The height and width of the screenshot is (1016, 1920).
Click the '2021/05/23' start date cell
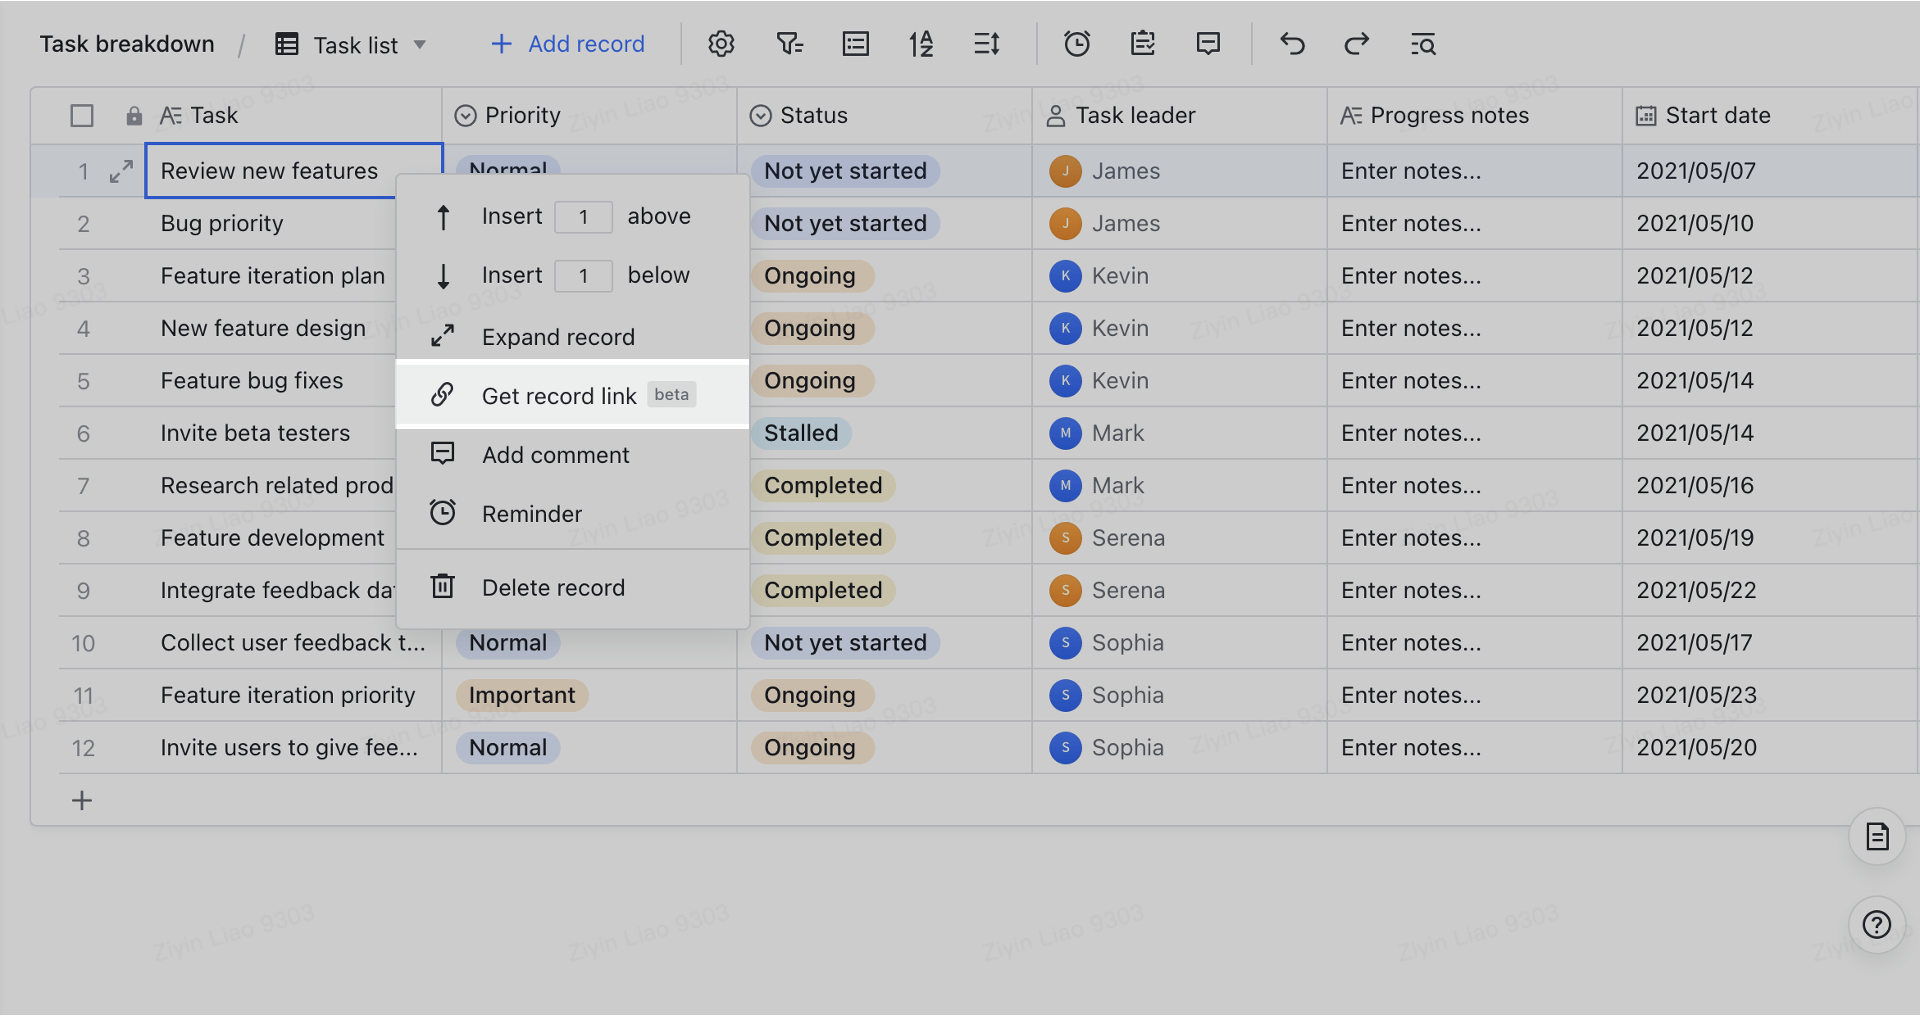tap(1770, 695)
